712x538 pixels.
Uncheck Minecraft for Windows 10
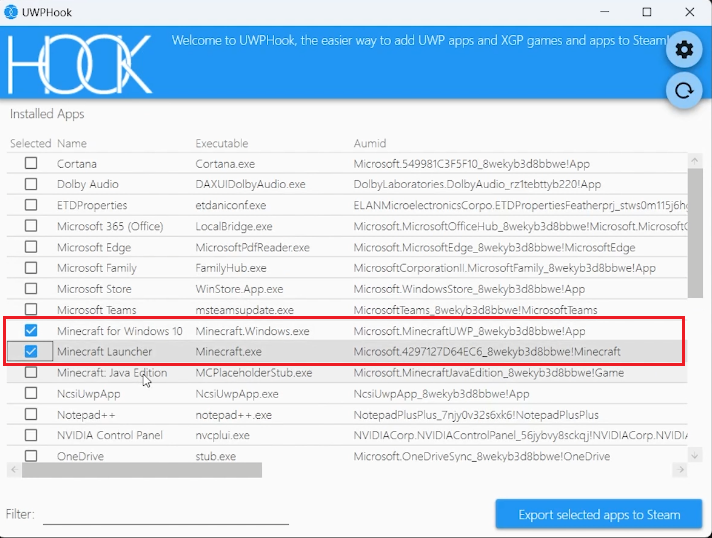coord(31,330)
